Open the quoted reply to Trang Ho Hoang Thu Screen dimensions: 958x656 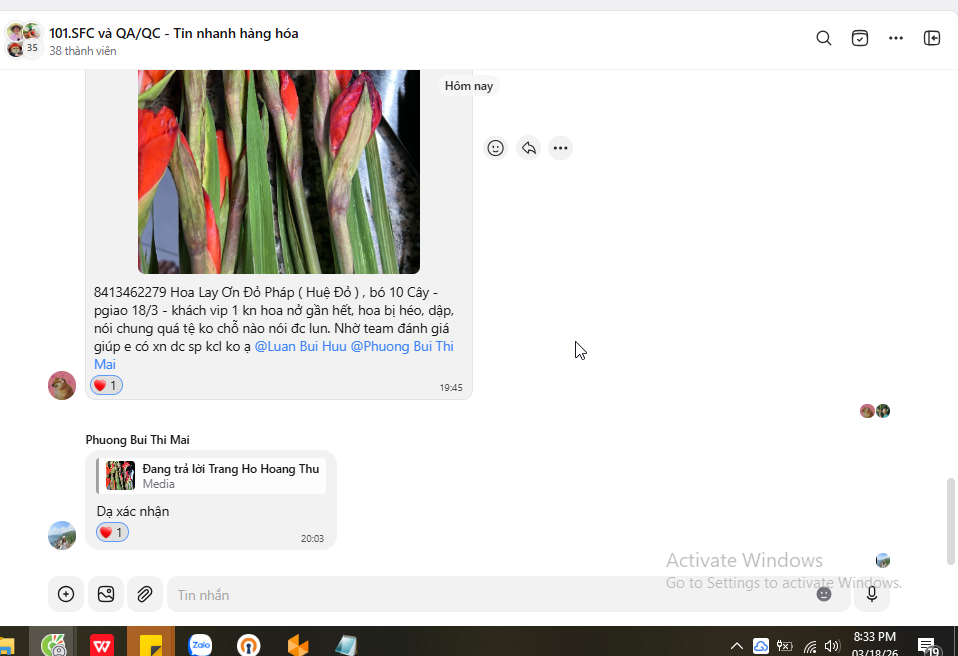pos(211,476)
